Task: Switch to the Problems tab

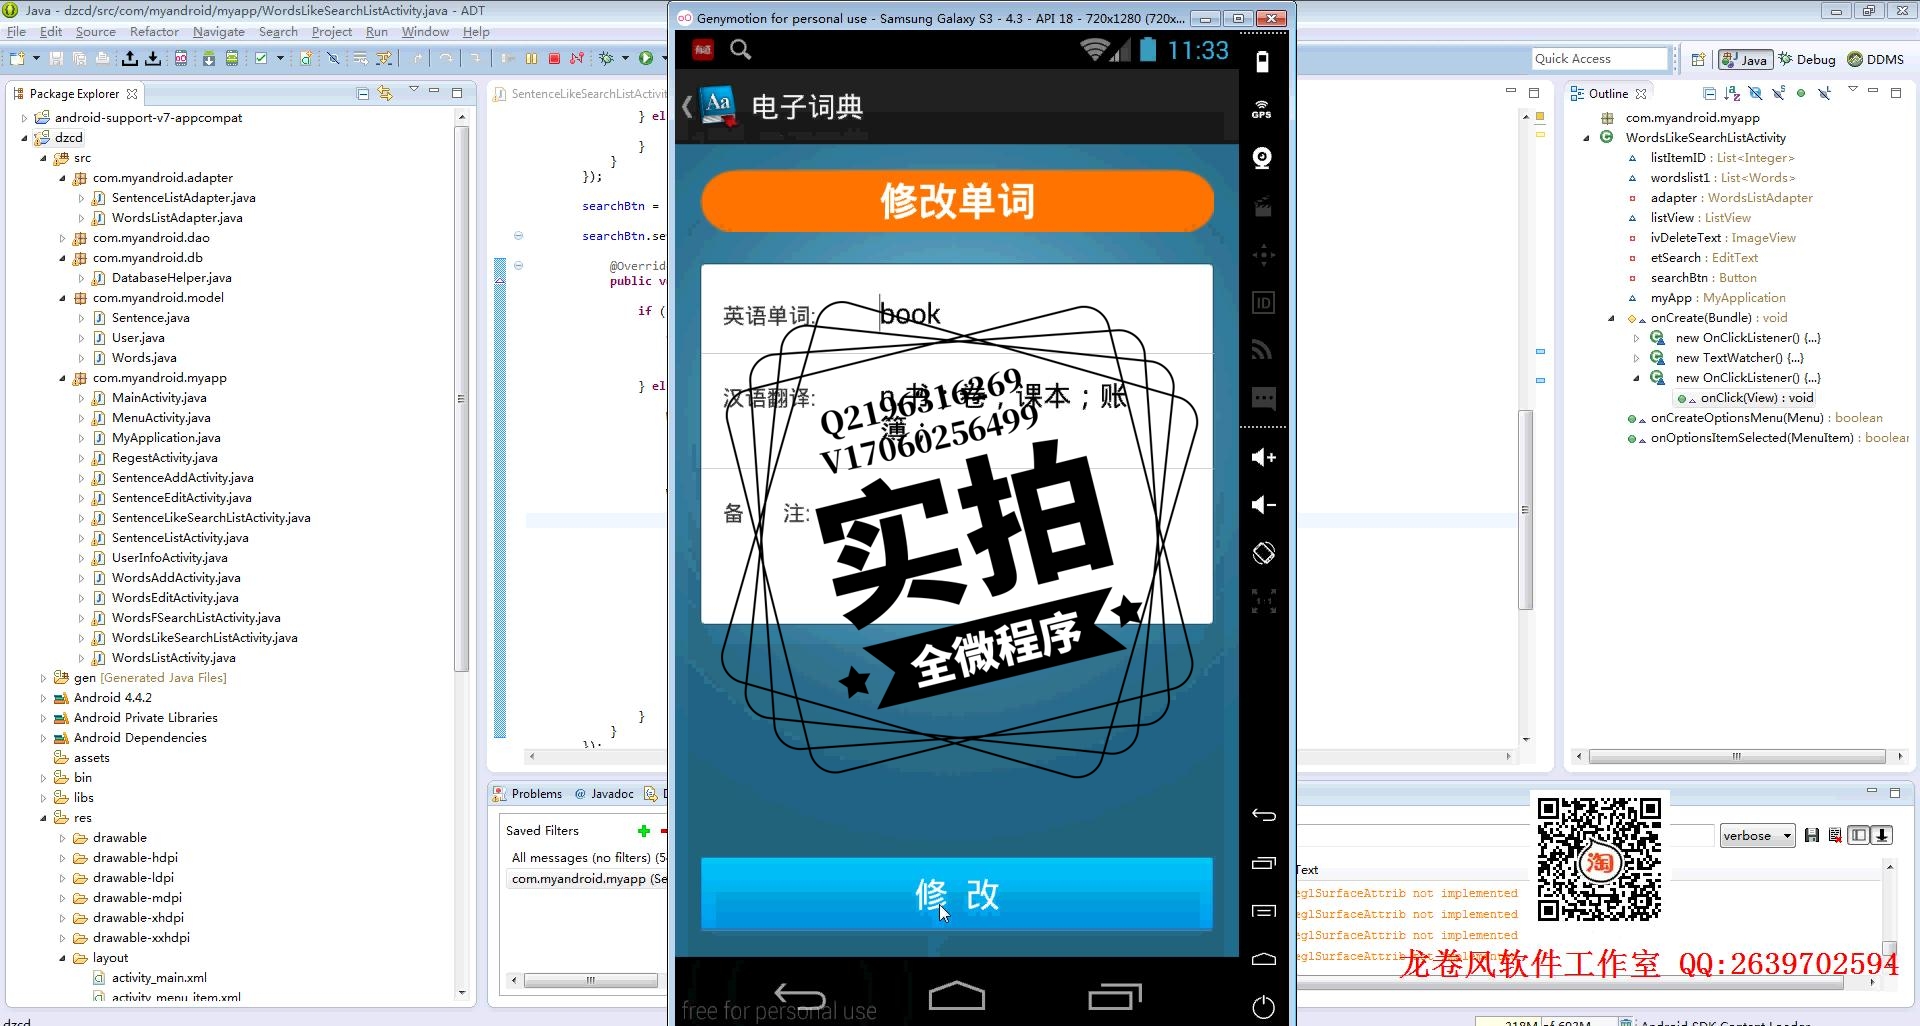Action: [x=527, y=794]
